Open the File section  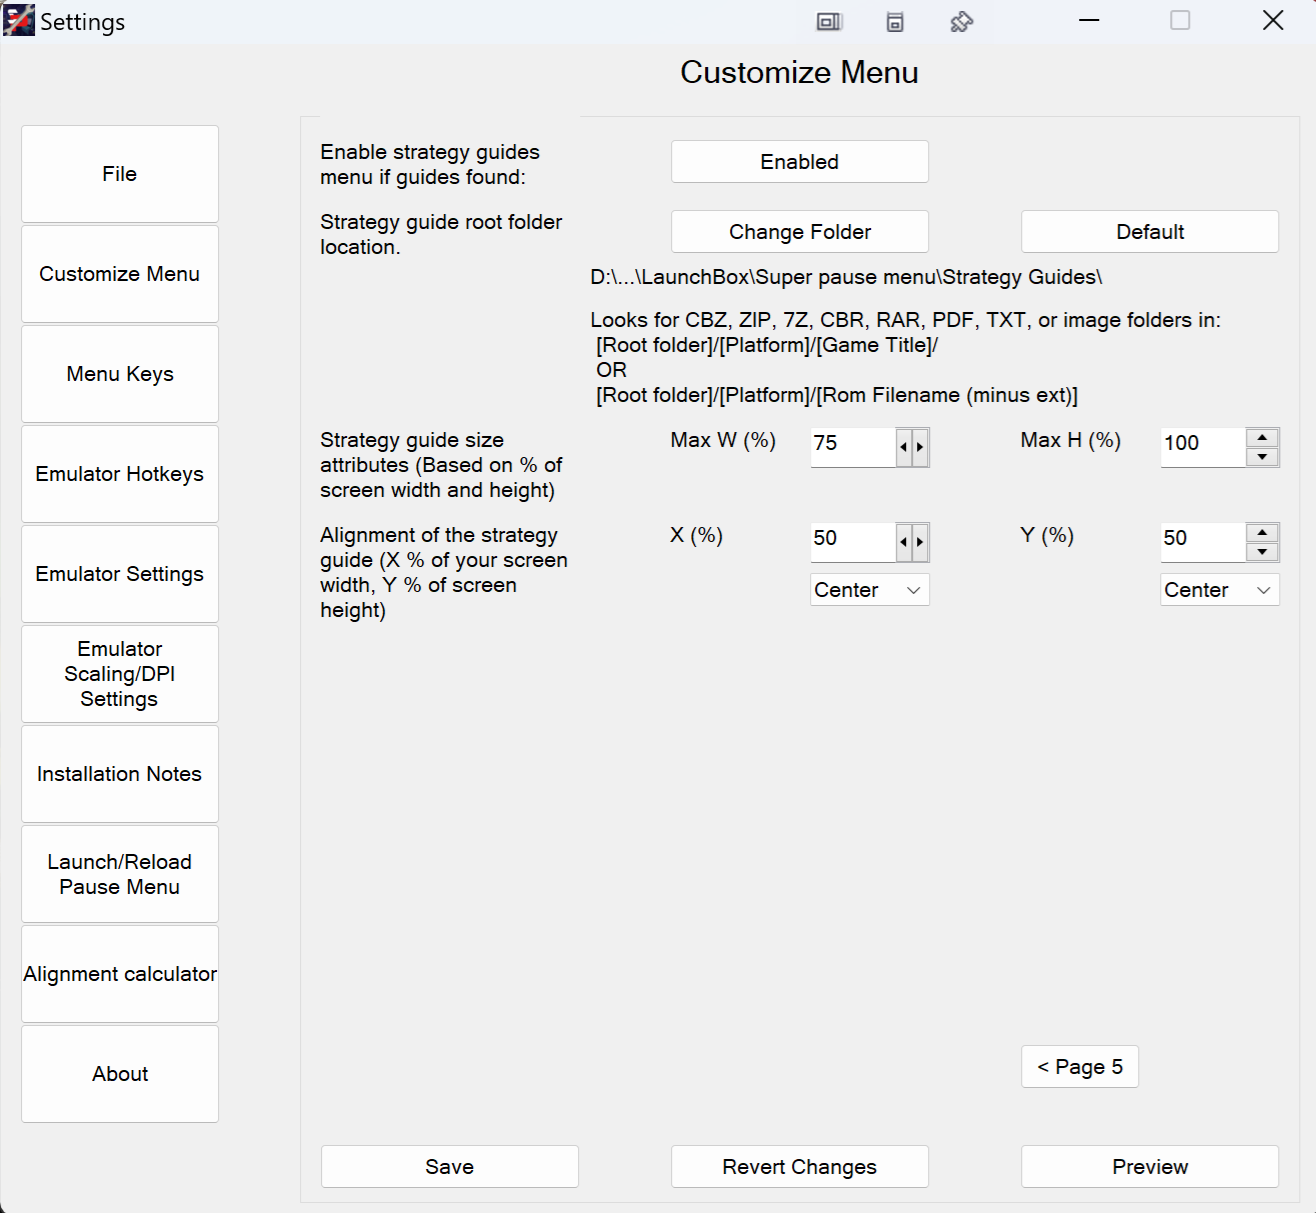pos(120,174)
